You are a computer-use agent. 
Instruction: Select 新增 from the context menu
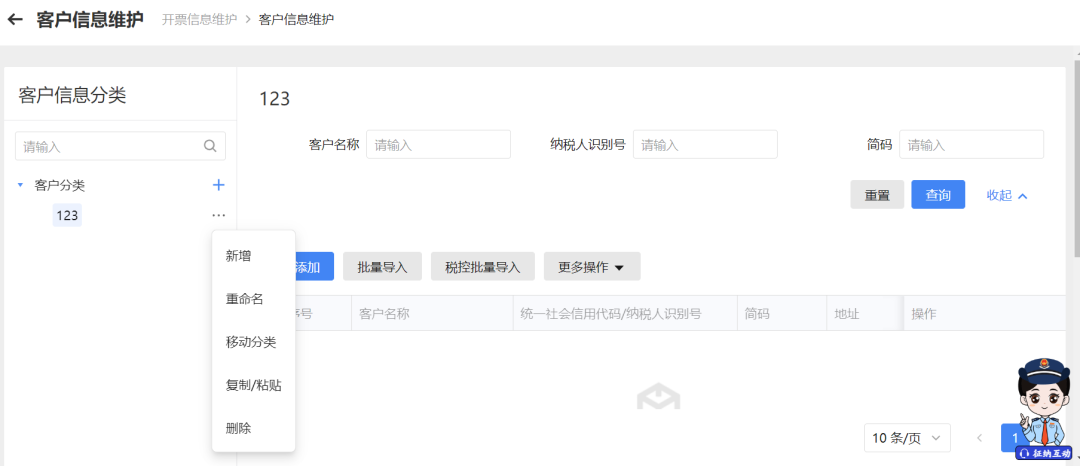238,256
